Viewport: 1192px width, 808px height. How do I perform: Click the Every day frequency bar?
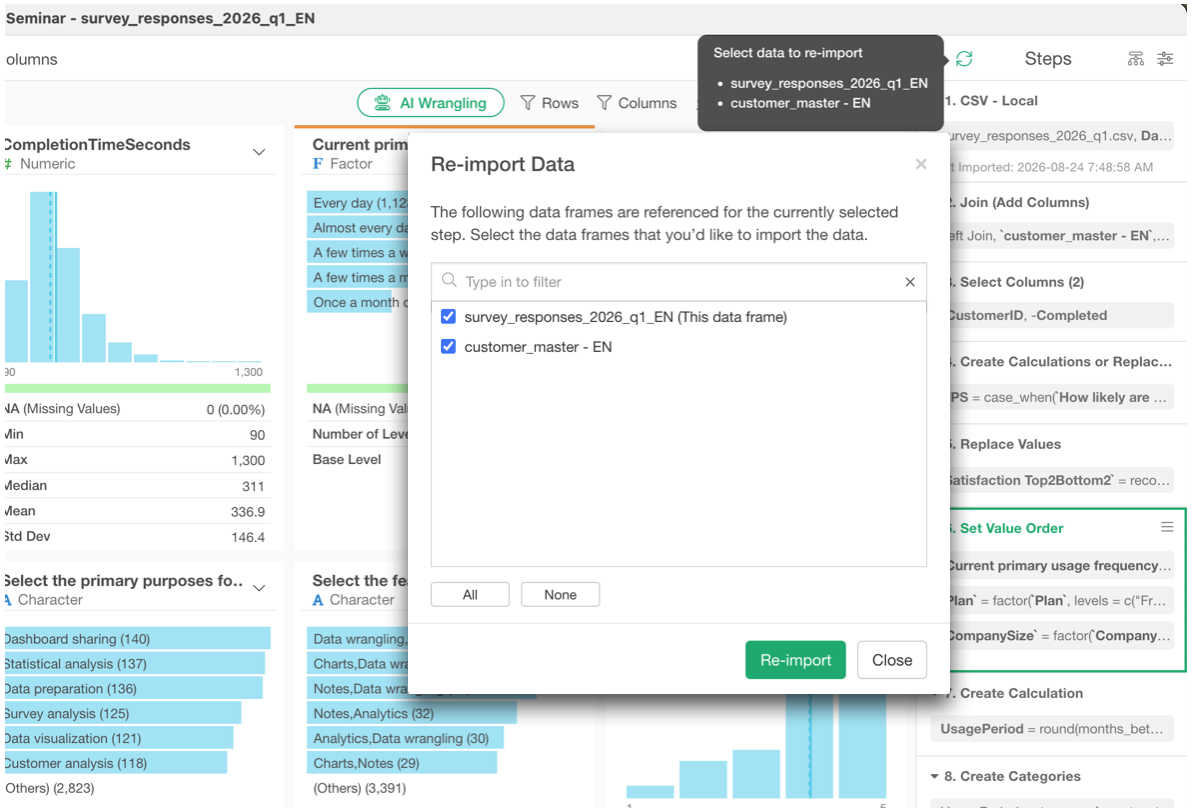pos(357,203)
